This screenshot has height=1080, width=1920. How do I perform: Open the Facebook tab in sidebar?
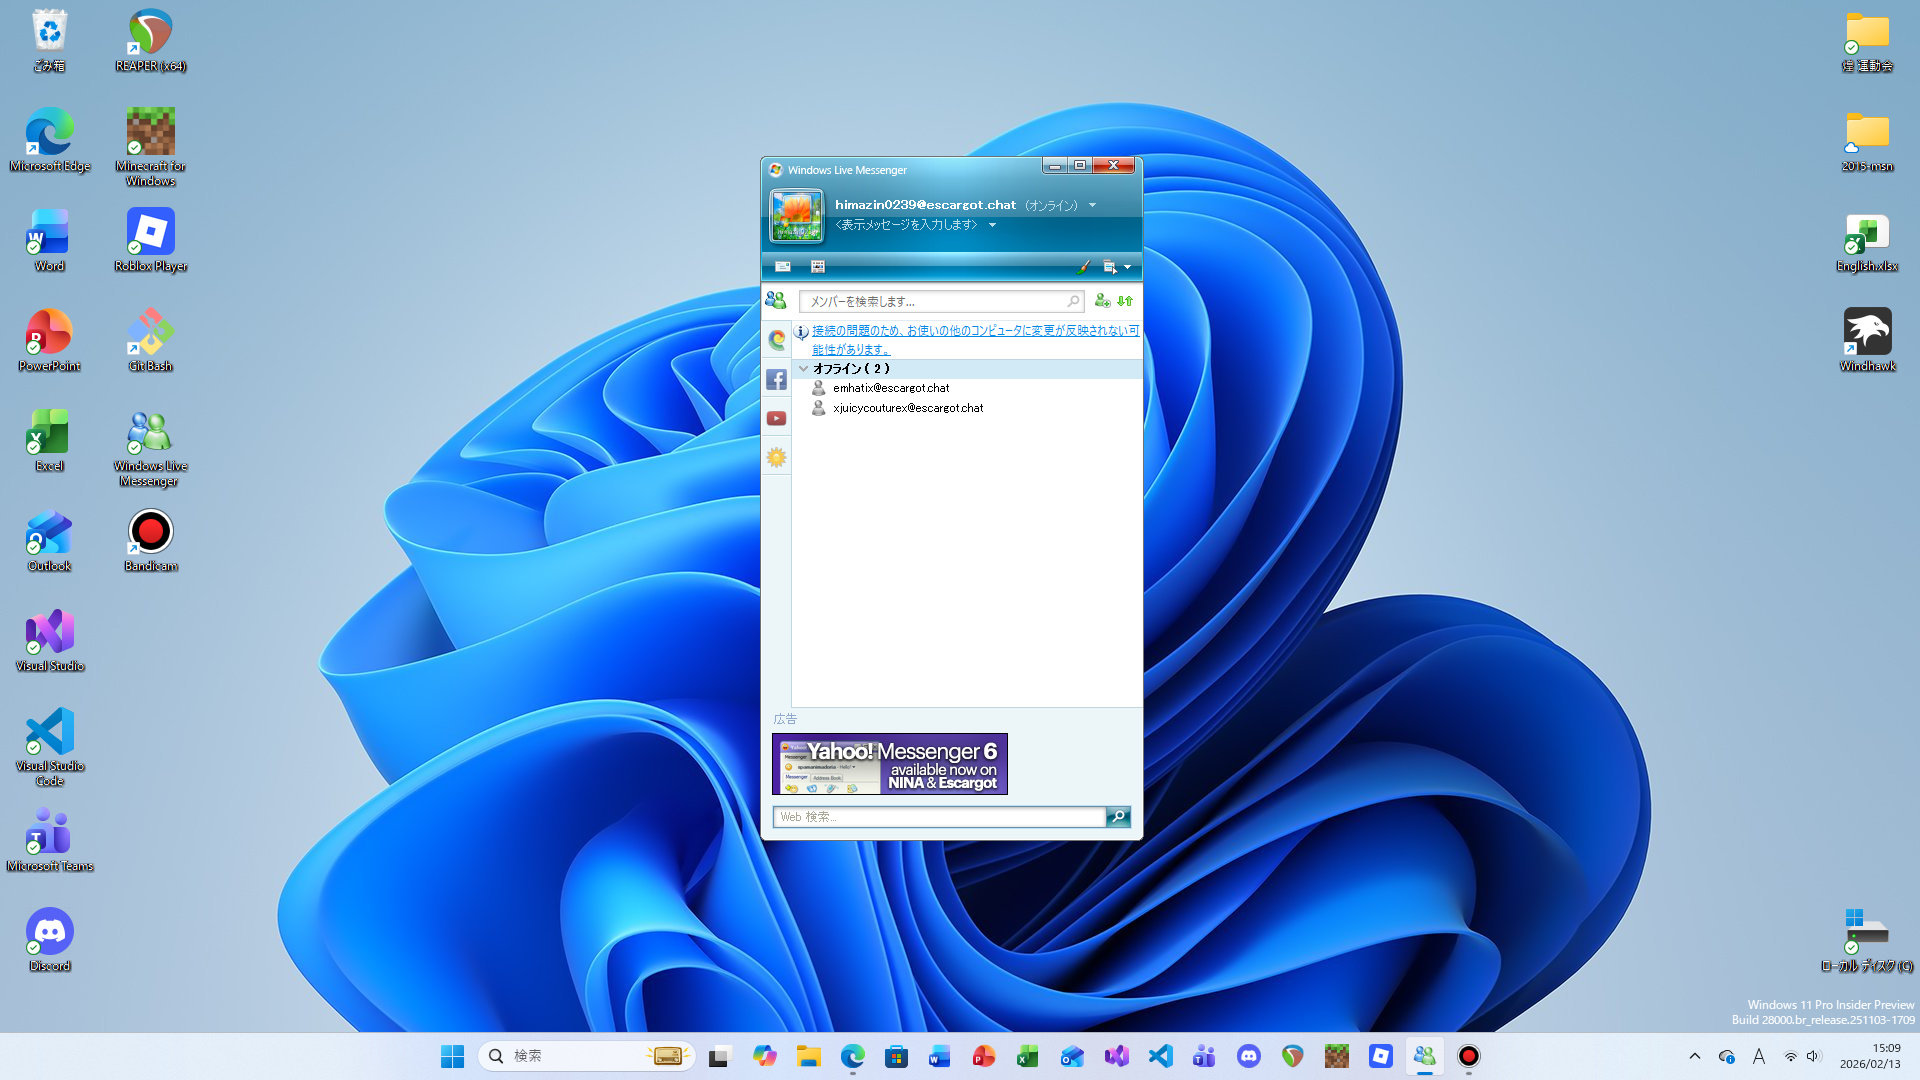[776, 380]
